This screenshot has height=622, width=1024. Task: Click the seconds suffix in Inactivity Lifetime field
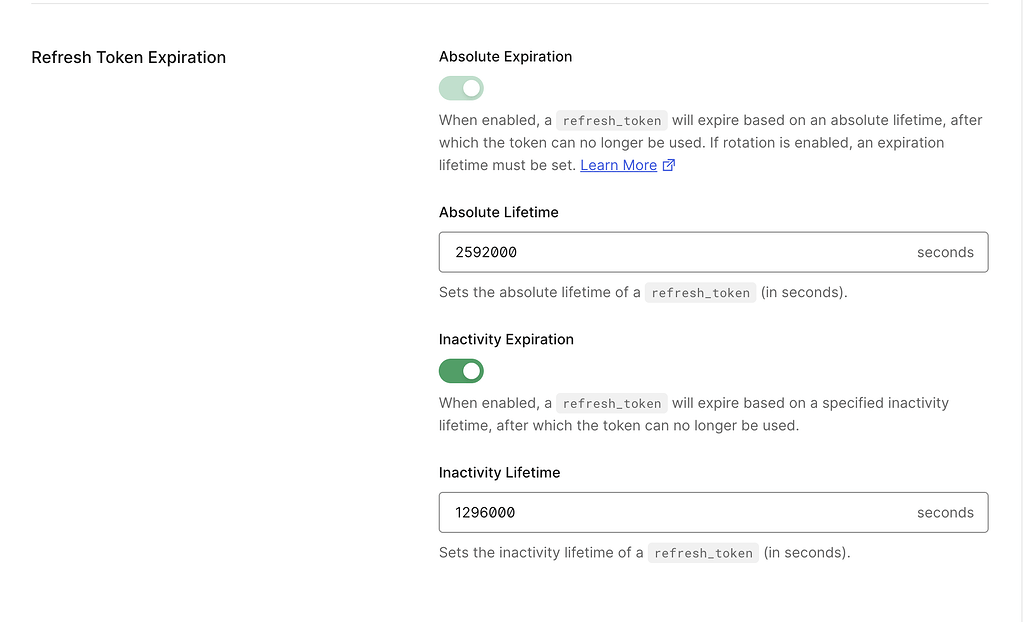(944, 512)
